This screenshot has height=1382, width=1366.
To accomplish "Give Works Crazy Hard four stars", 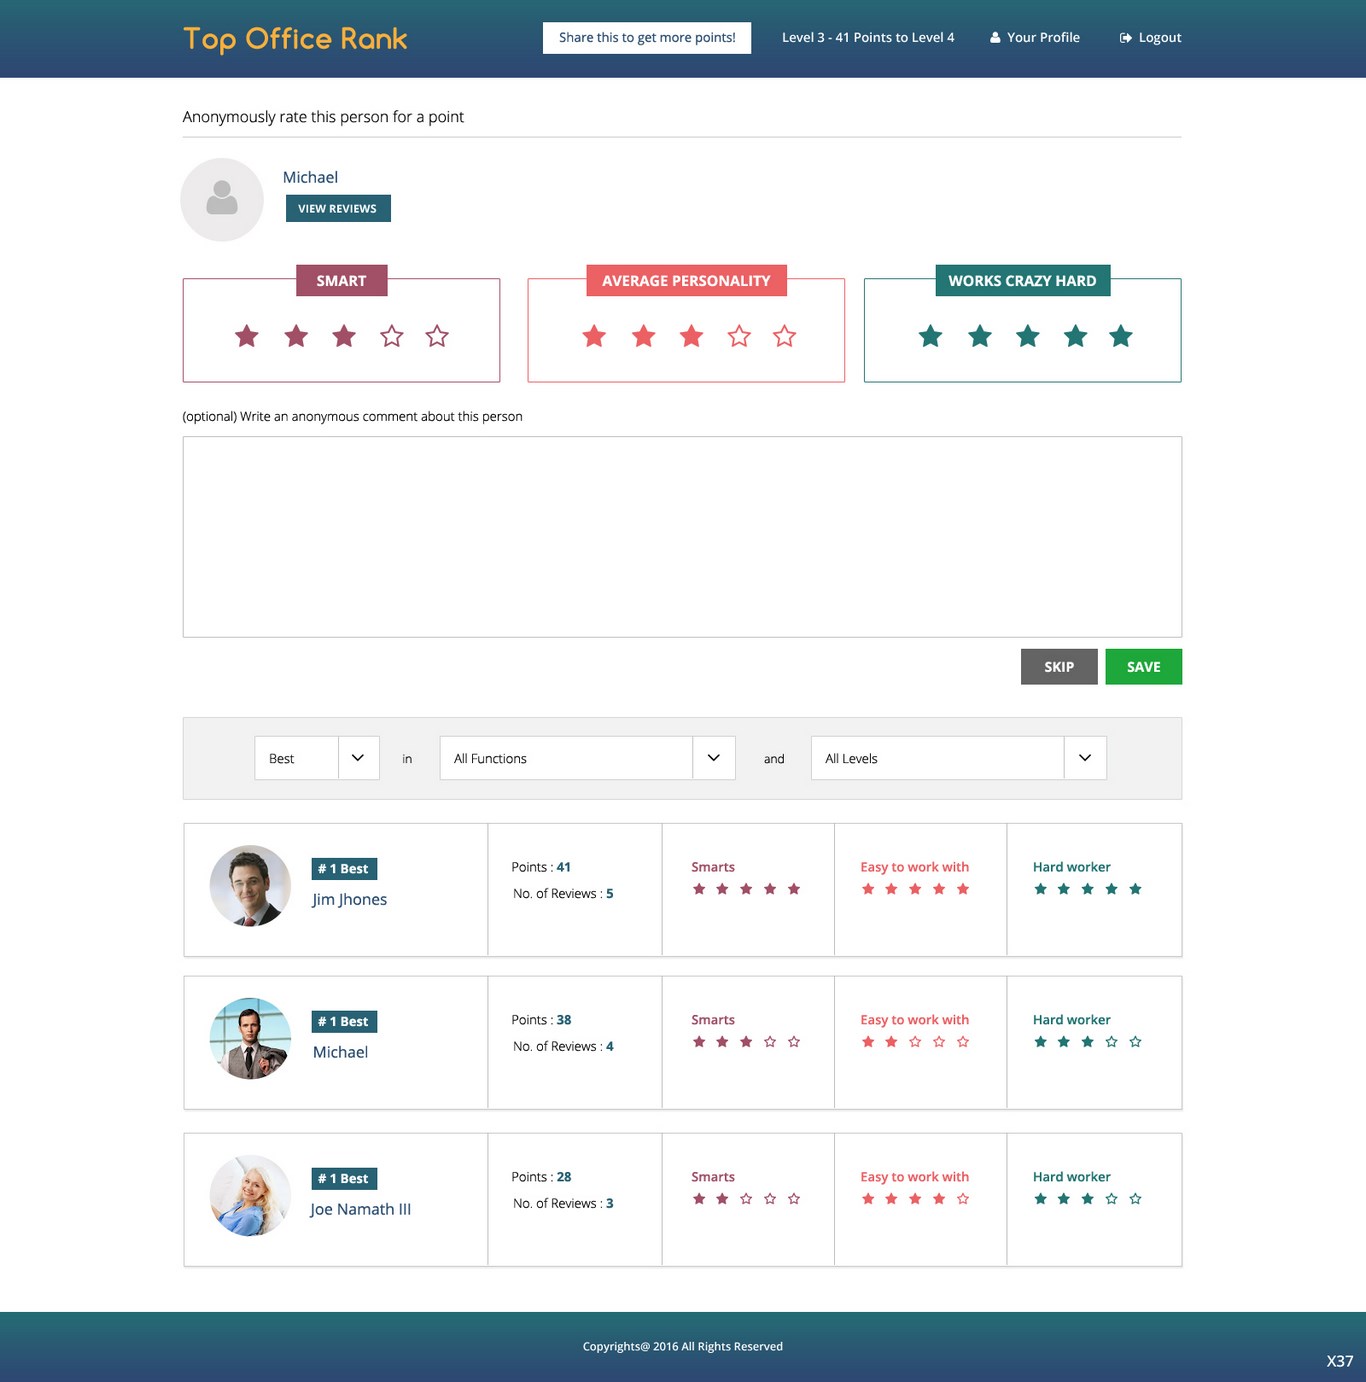I will (1076, 336).
